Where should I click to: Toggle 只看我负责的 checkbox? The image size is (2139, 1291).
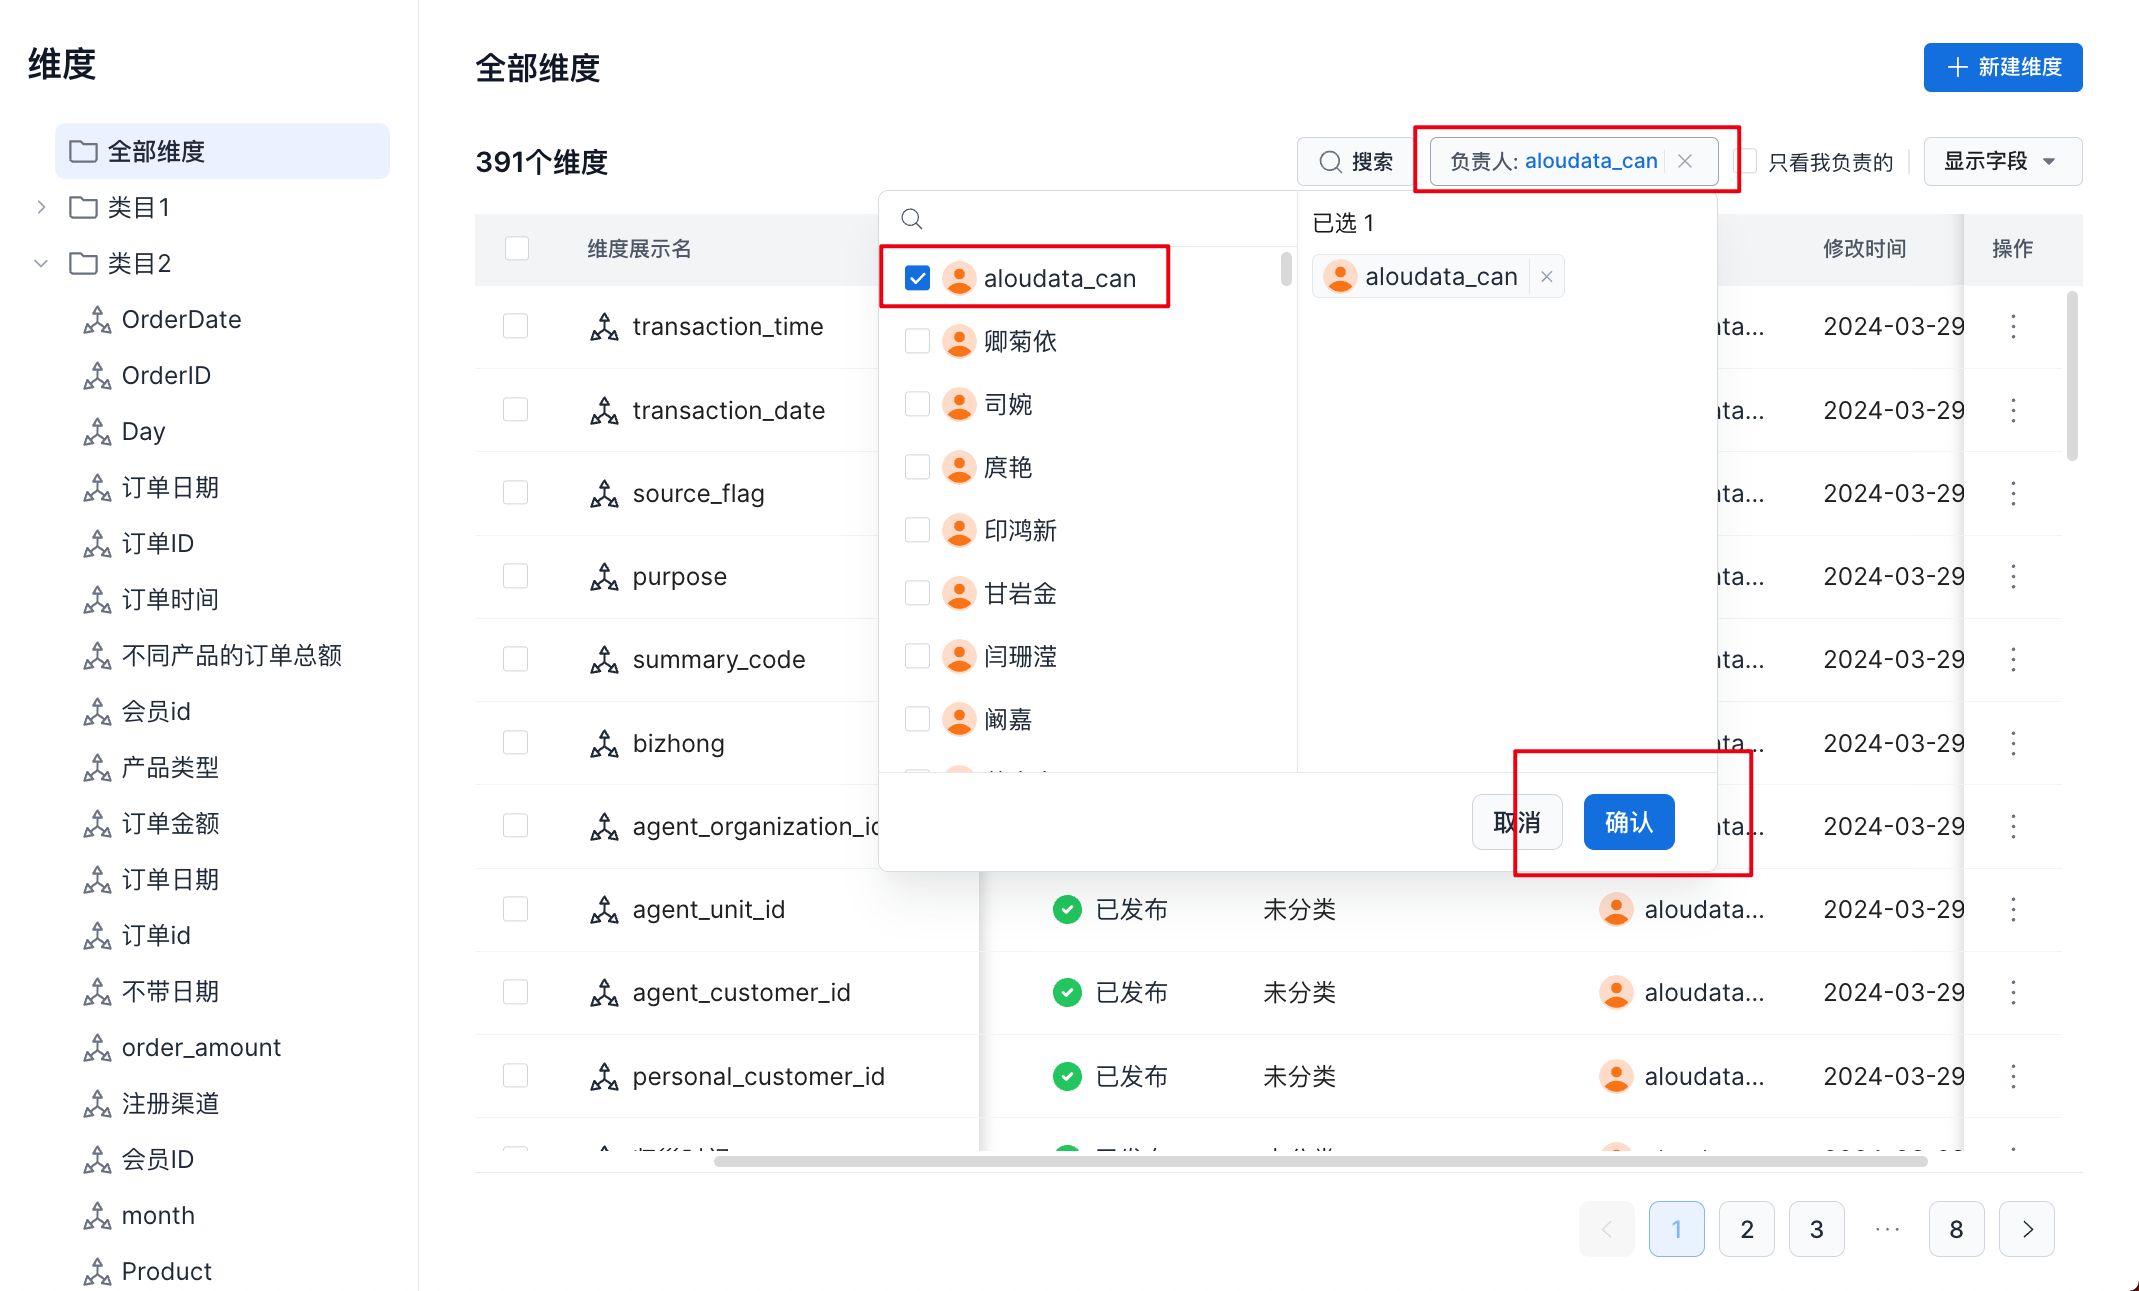tap(1747, 161)
